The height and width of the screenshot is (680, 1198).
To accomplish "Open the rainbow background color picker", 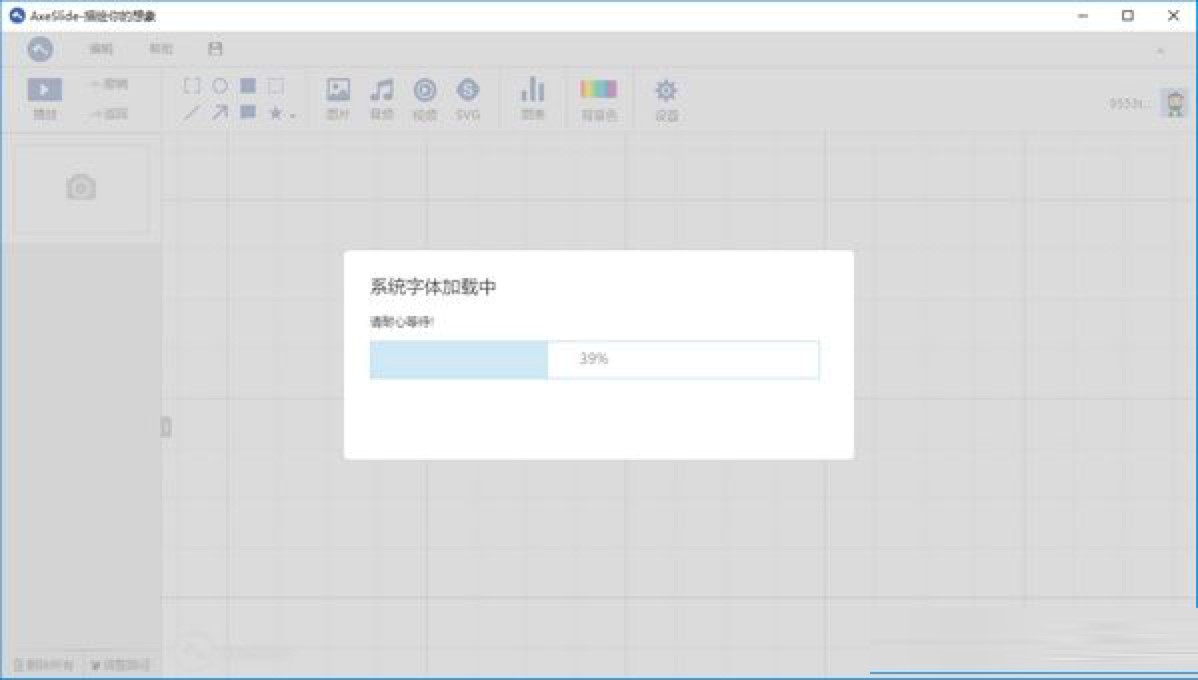I will click(x=599, y=100).
